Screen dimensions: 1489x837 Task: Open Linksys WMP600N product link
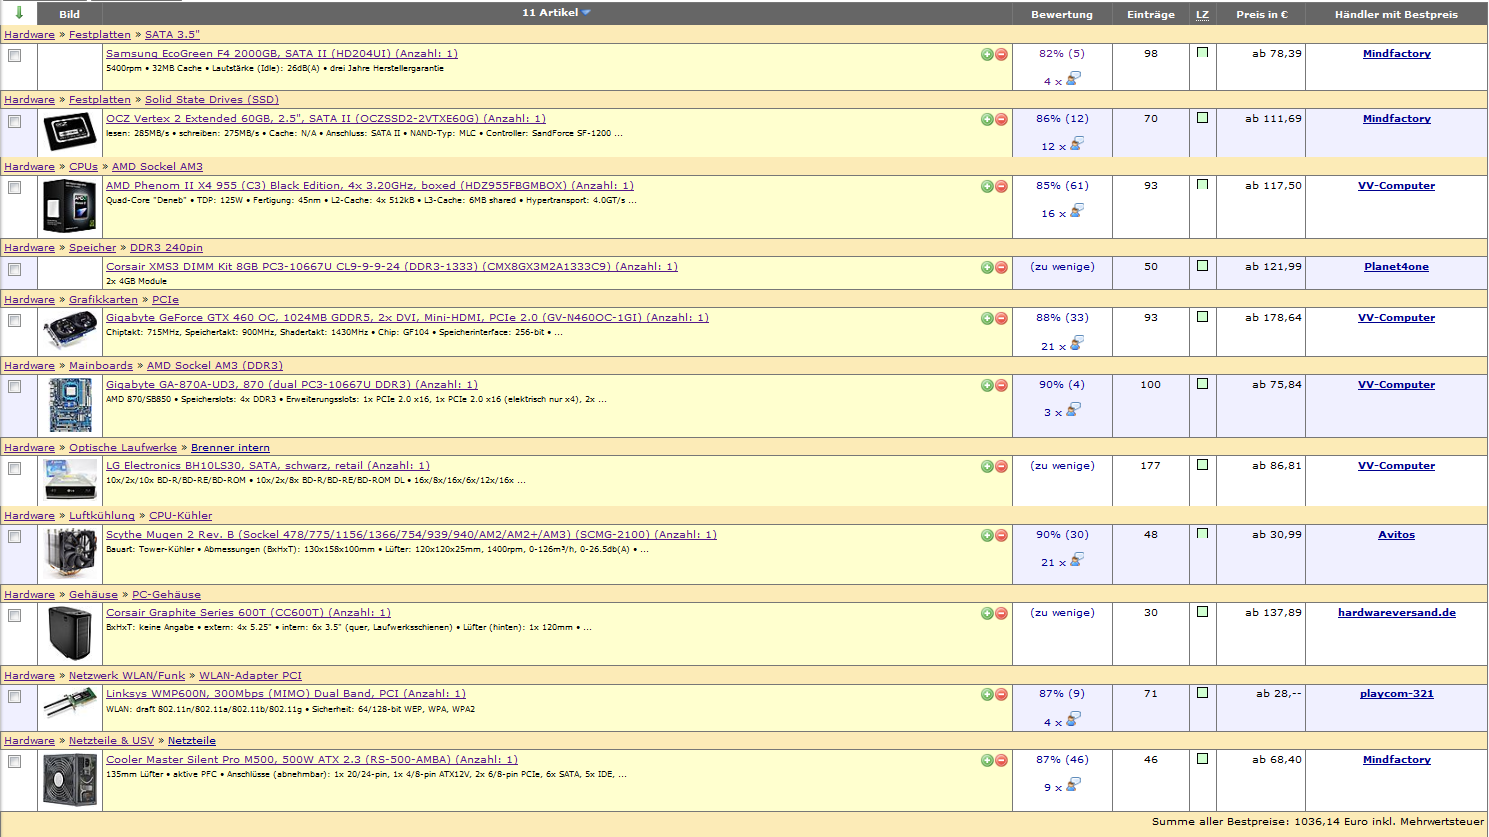(x=286, y=694)
